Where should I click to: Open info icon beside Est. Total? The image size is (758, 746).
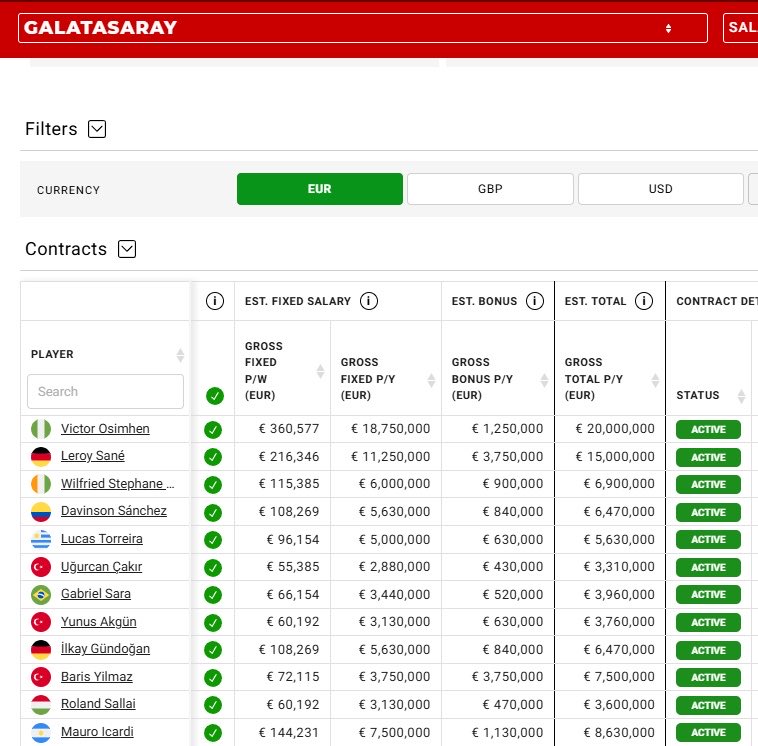(x=644, y=301)
